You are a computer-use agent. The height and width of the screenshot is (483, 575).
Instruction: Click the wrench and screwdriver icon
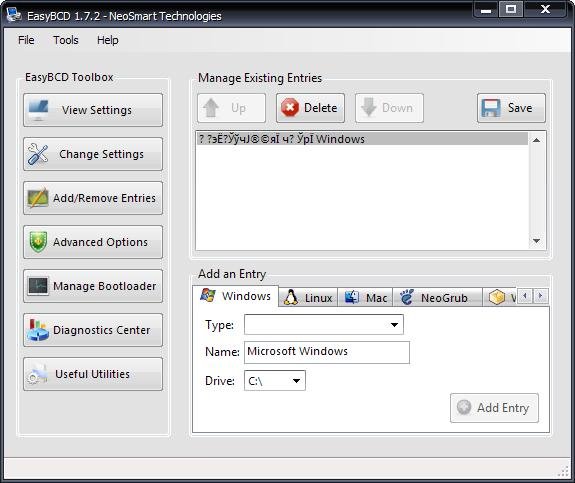coord(38,154)
